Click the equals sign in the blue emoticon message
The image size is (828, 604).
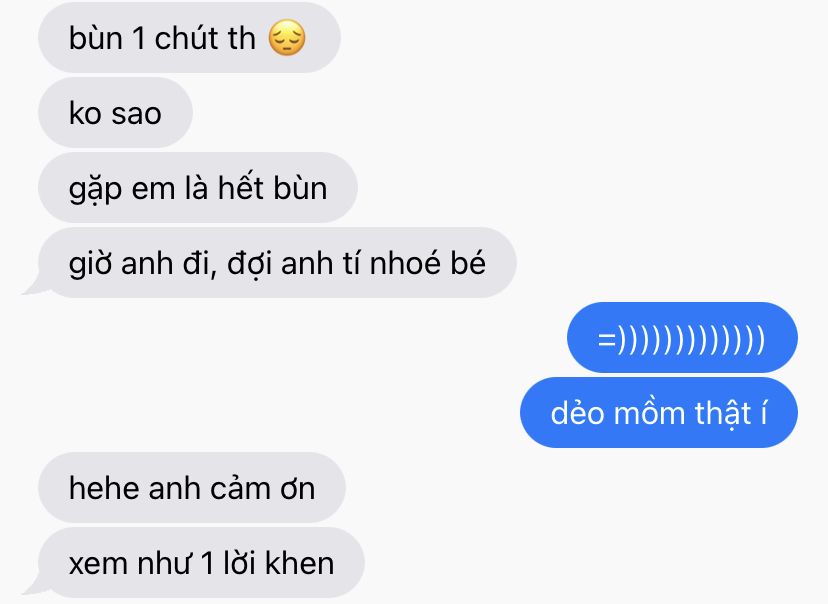(607, 338)
